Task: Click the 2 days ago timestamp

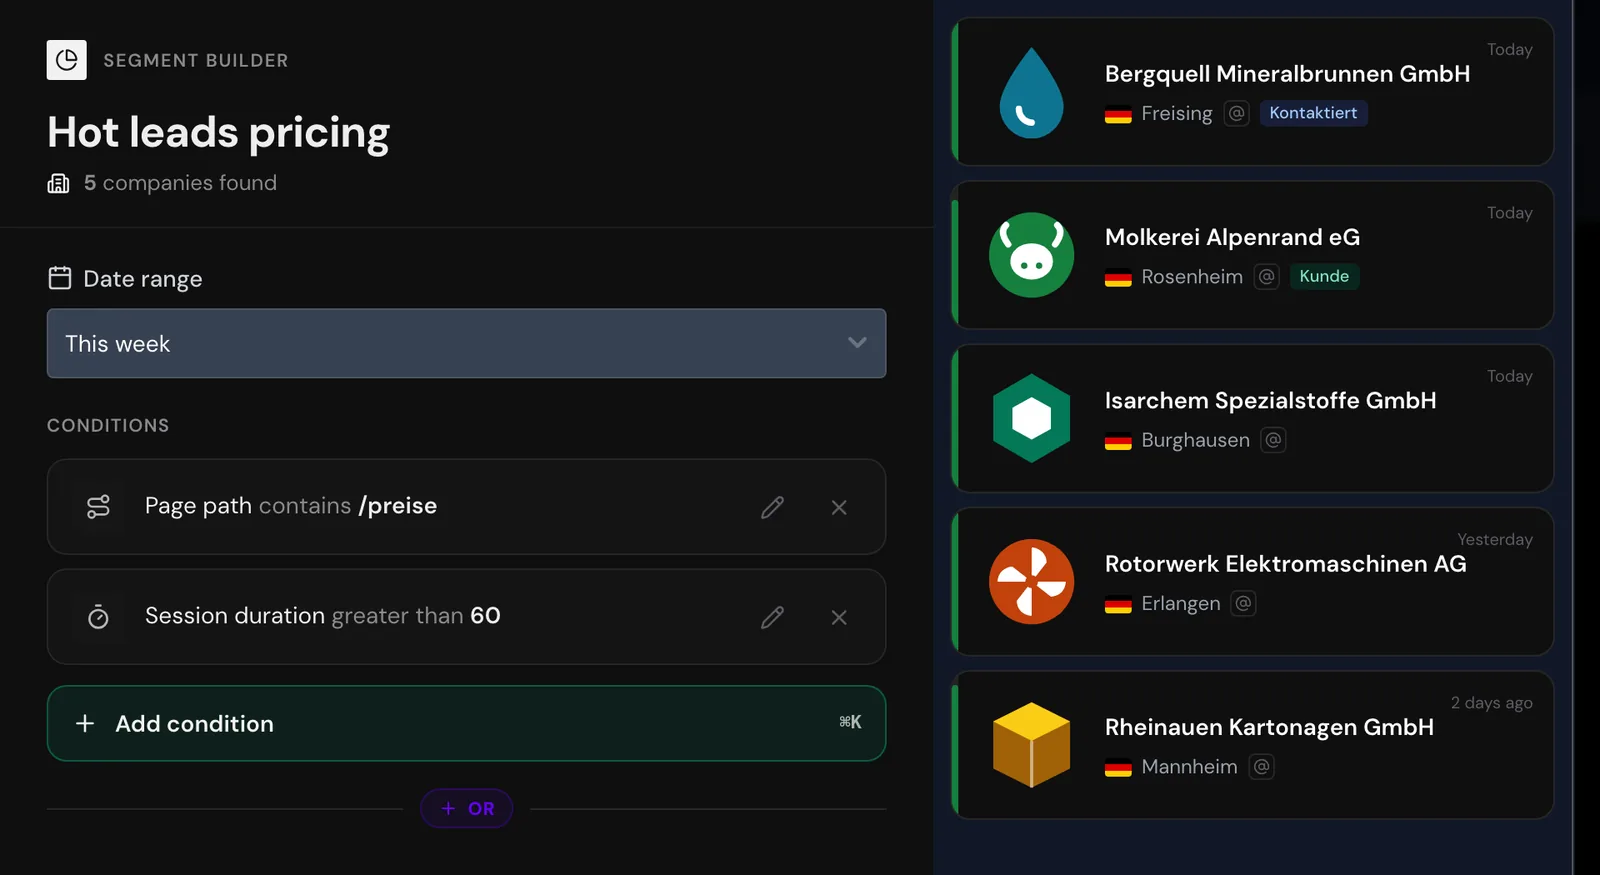Action: [1491, 703]
